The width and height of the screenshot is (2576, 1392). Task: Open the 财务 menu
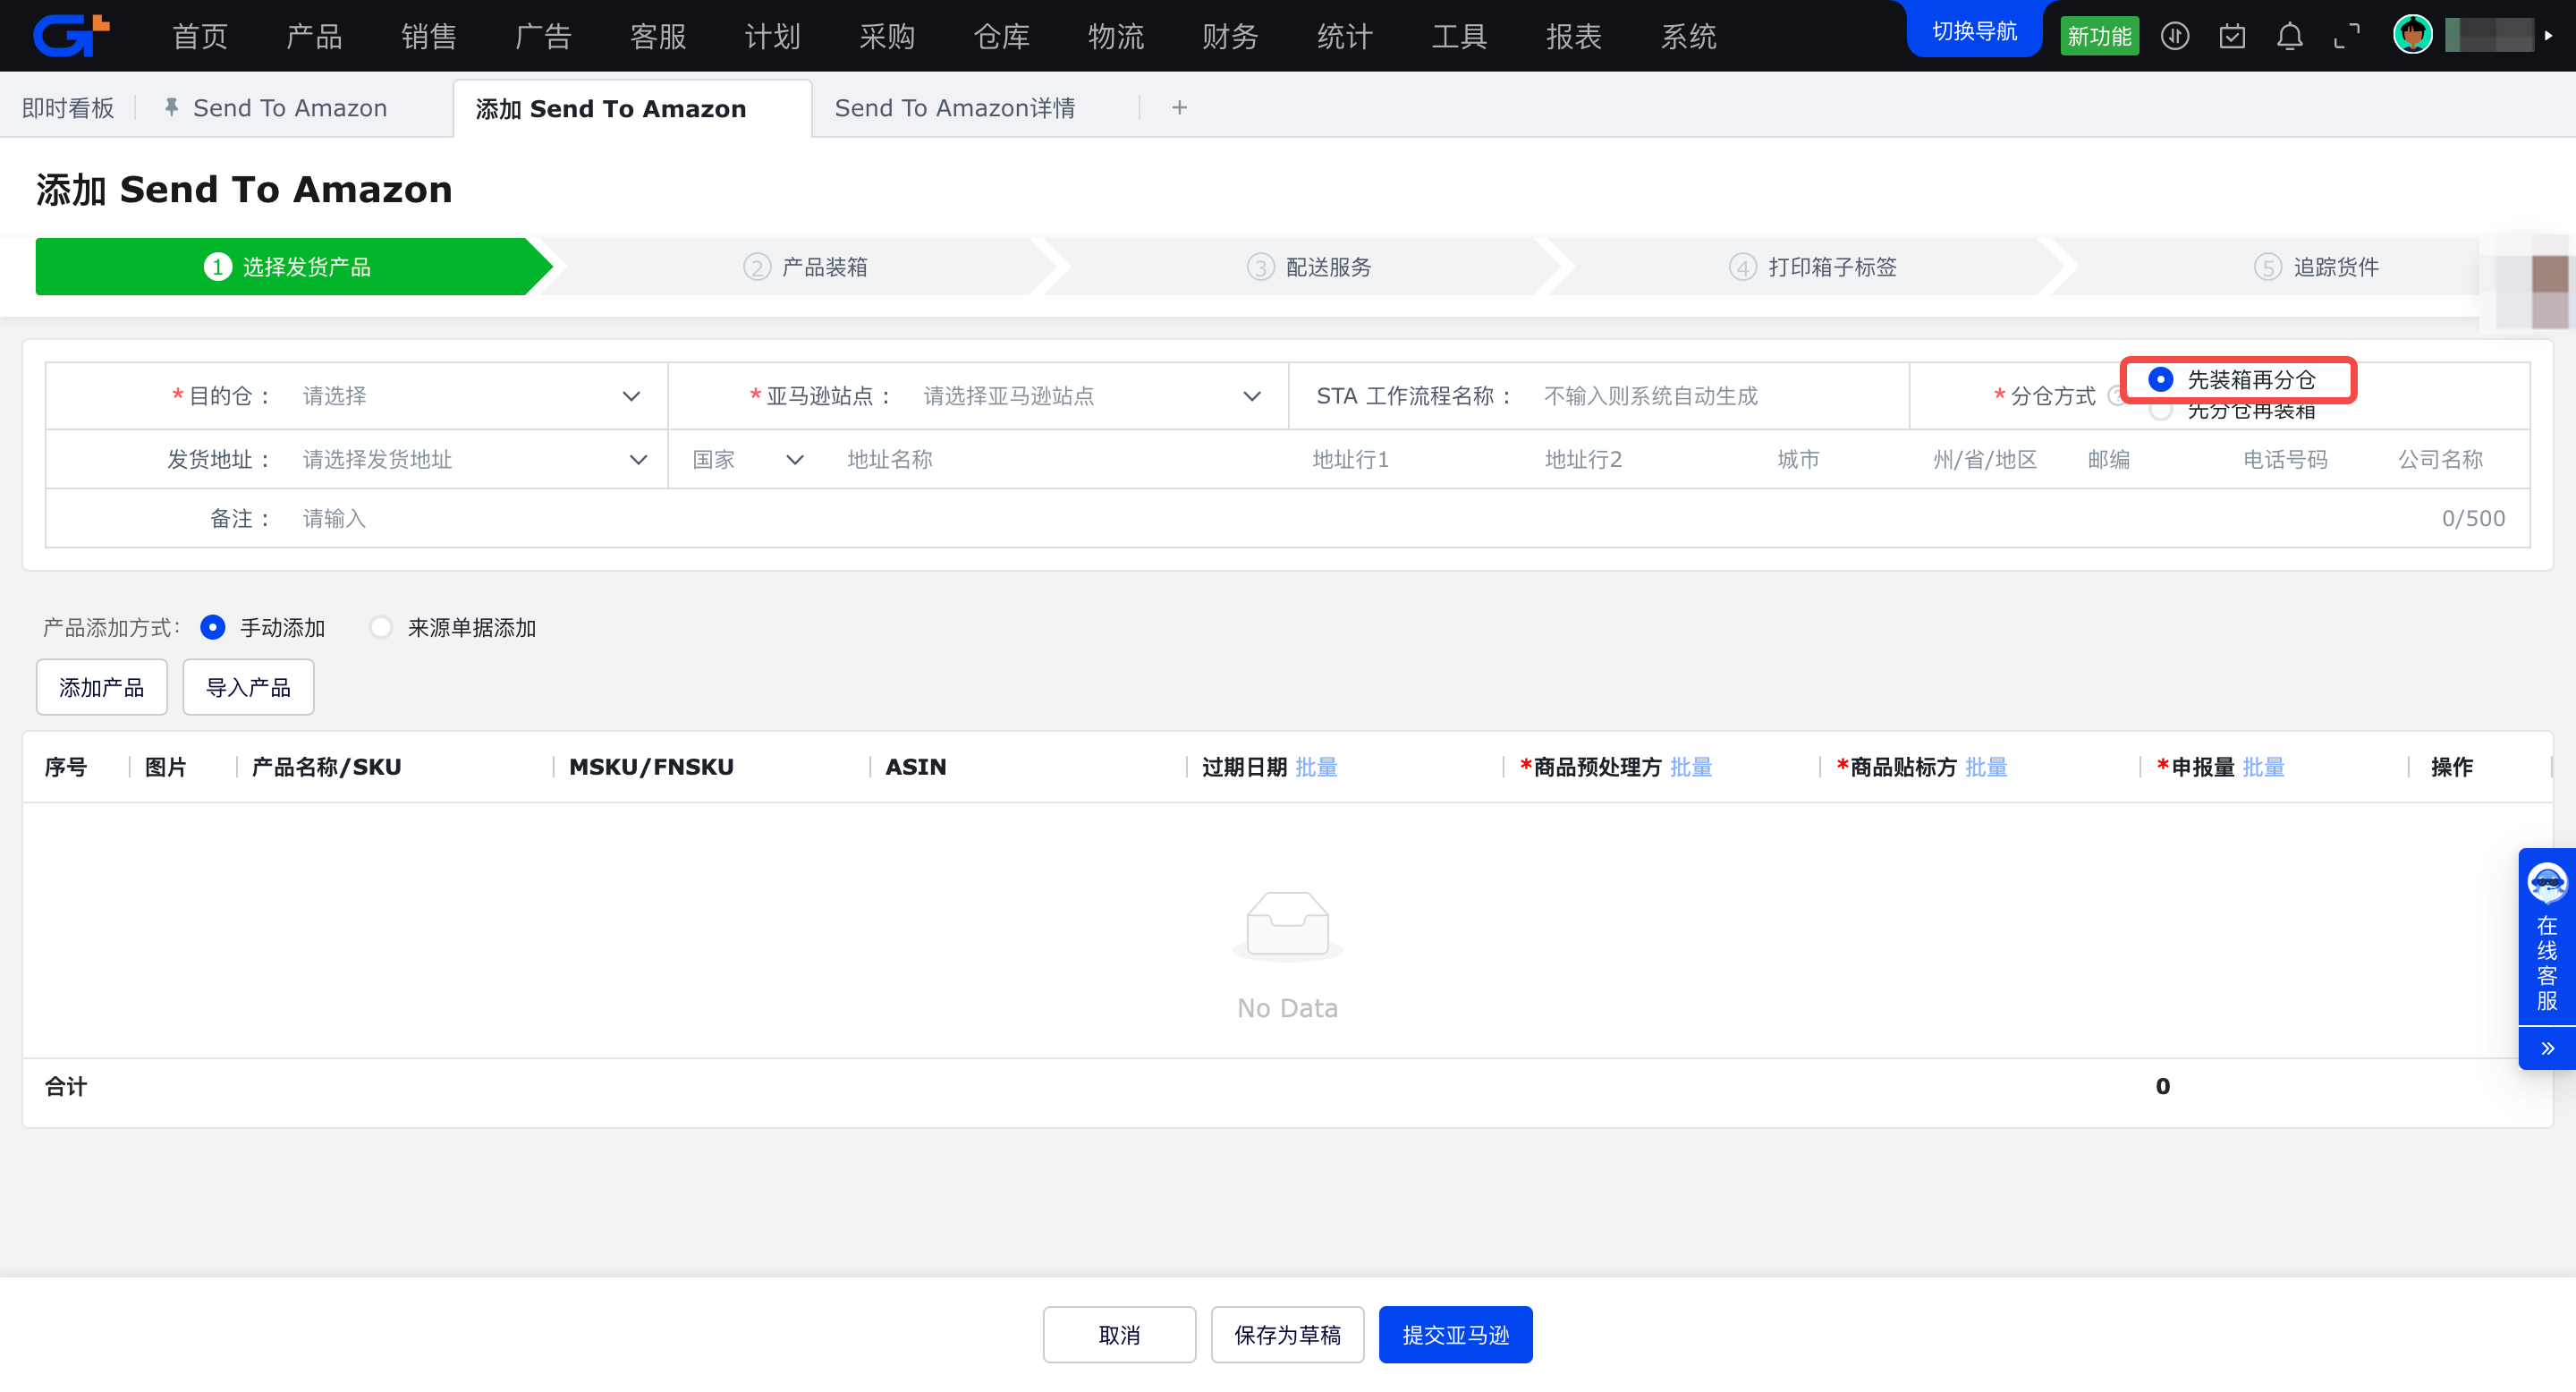coord(1230,37)
